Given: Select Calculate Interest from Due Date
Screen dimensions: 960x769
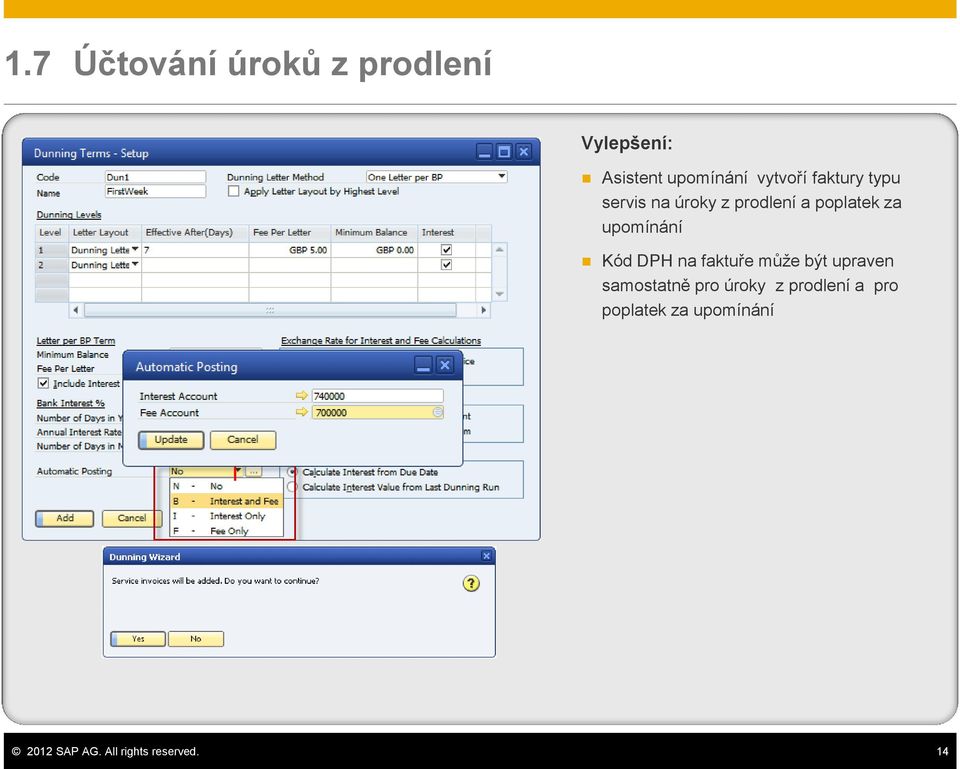Looking at the screenshot, I should [292, 472].
